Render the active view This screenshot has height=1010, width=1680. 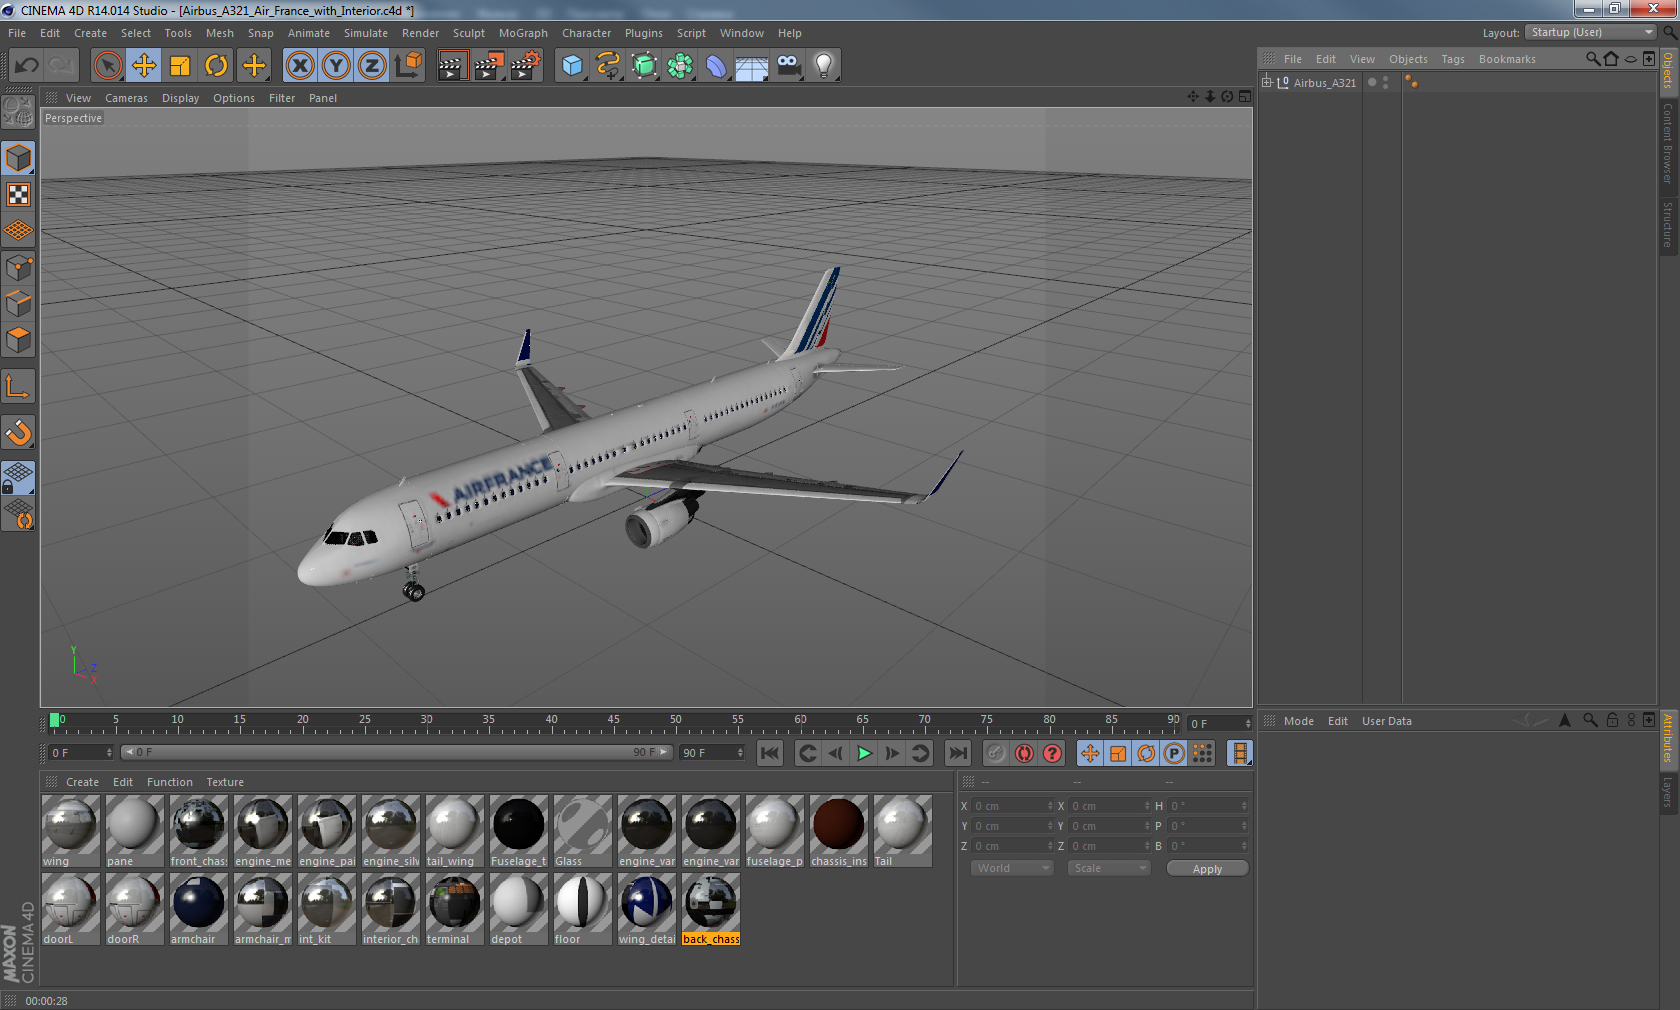click(x=452, y=66)
